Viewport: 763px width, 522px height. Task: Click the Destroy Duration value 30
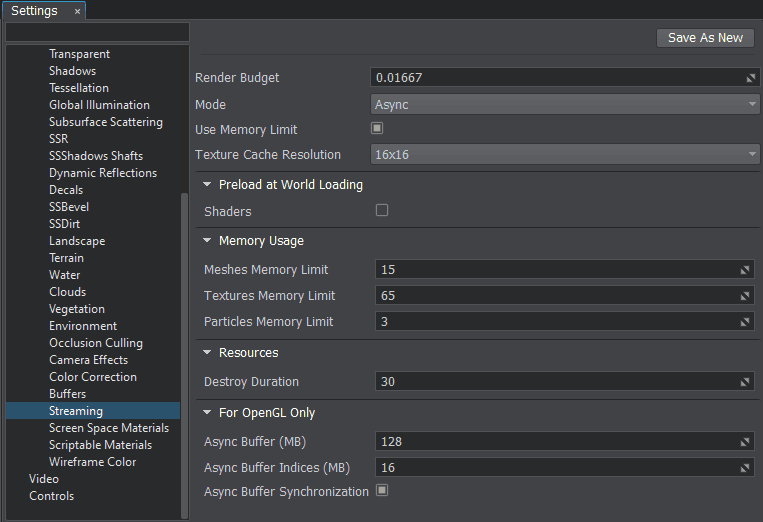point(388,381)
